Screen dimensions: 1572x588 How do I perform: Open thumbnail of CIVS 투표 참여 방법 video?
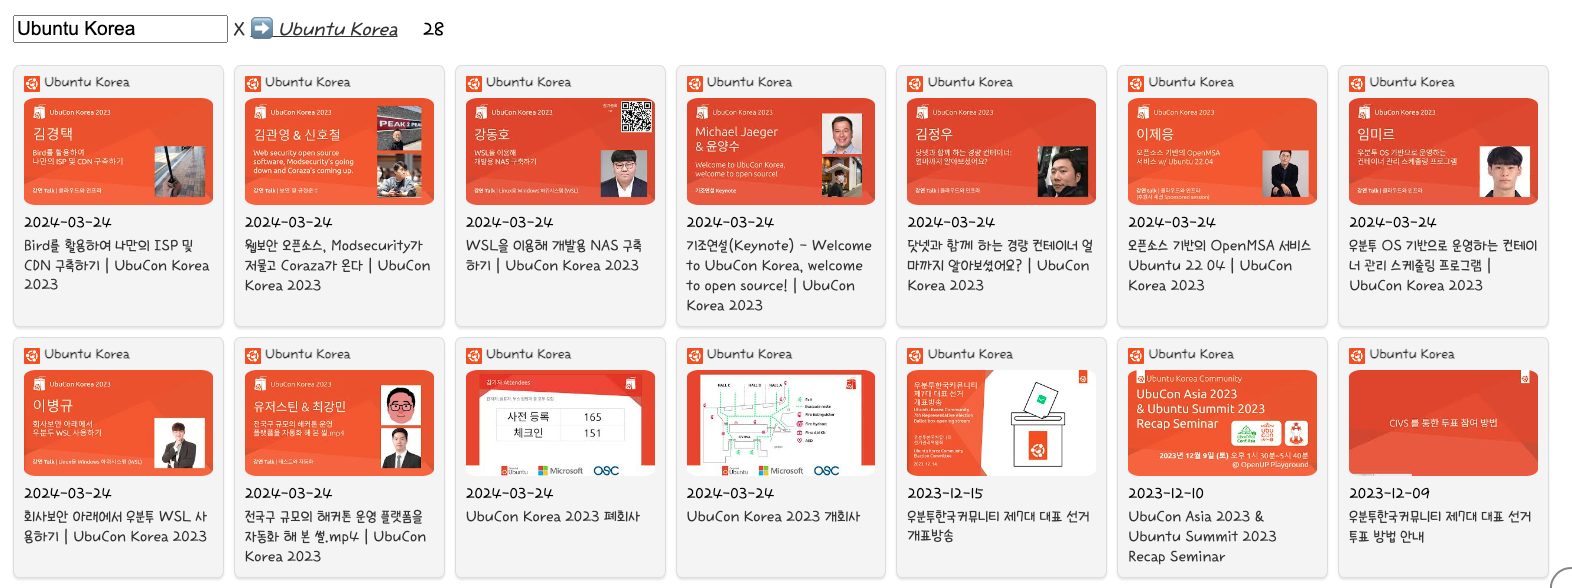1443,423
